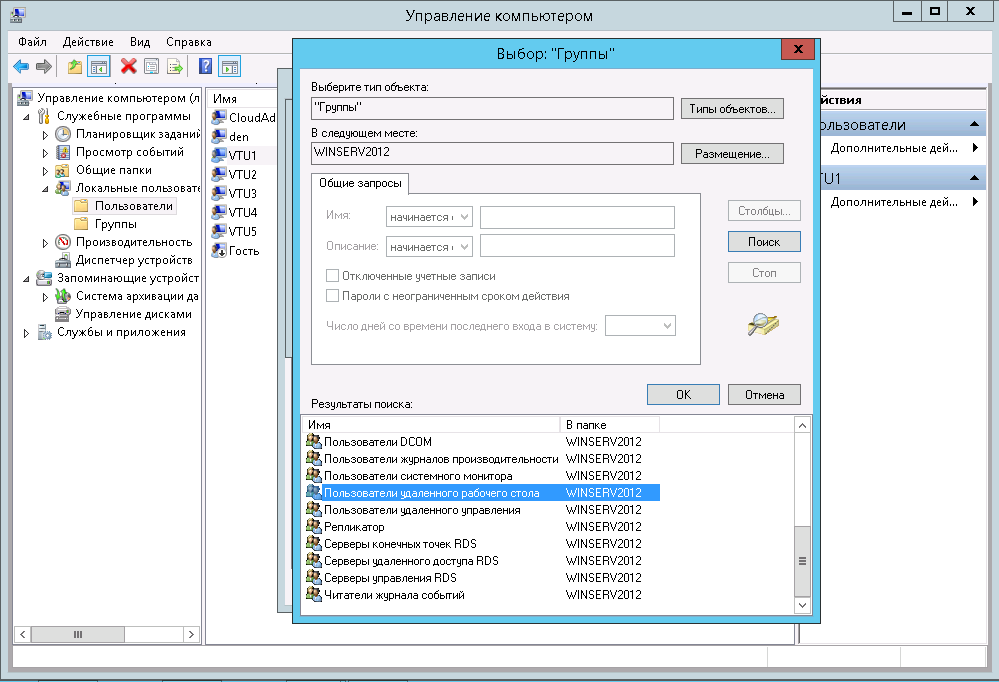The width and height of the screenshot is (999, 682).
Task: Open the Справка menu
Action: point(189,42)
